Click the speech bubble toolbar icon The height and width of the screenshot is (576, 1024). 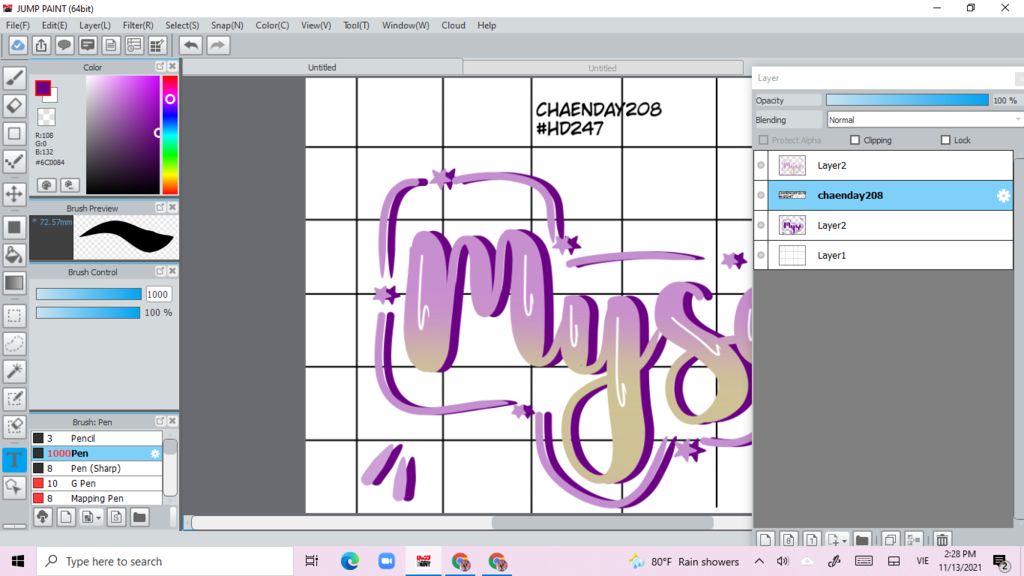coord(64,45)
